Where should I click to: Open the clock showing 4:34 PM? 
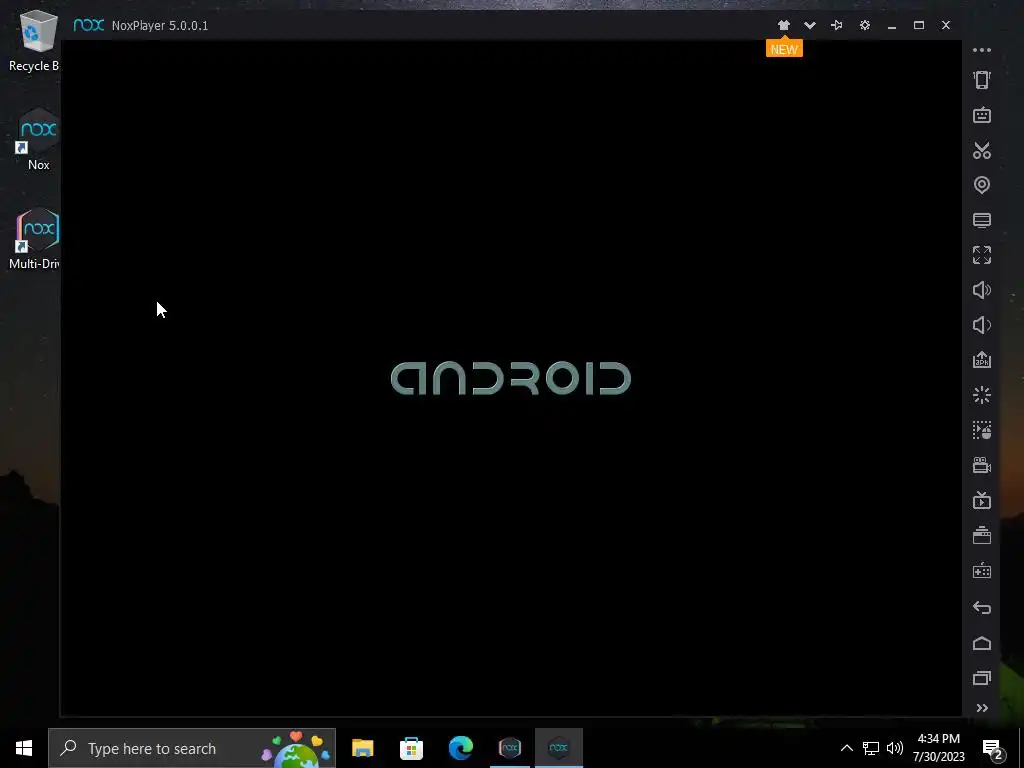coord(938,748)
